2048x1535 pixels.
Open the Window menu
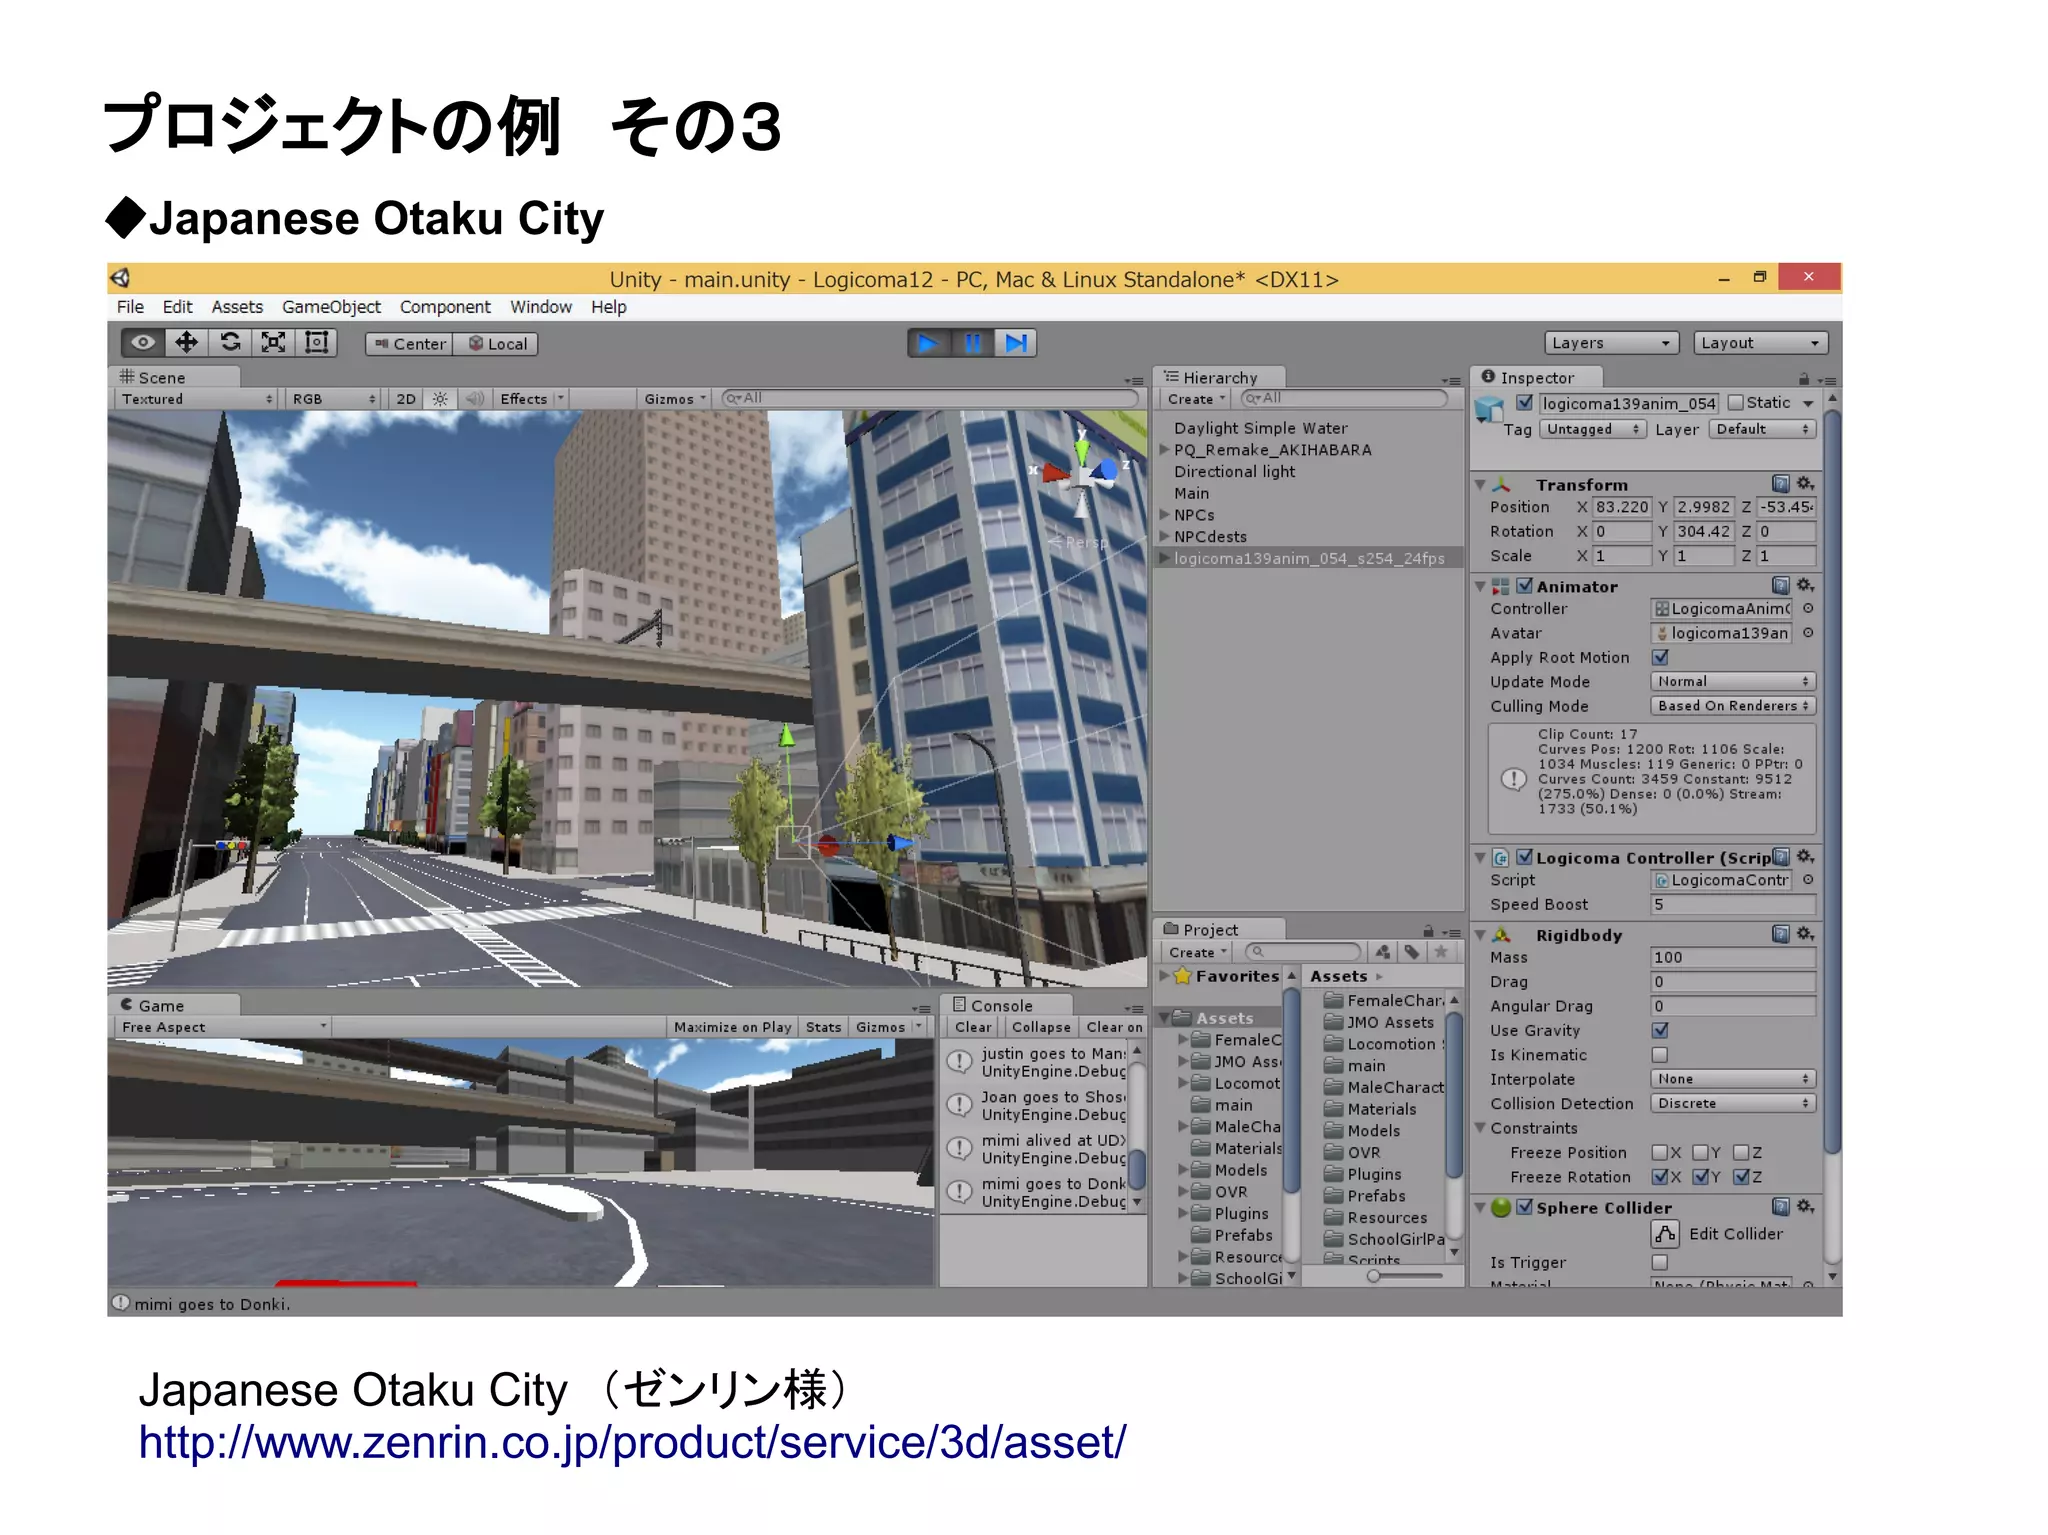point(541,307)
